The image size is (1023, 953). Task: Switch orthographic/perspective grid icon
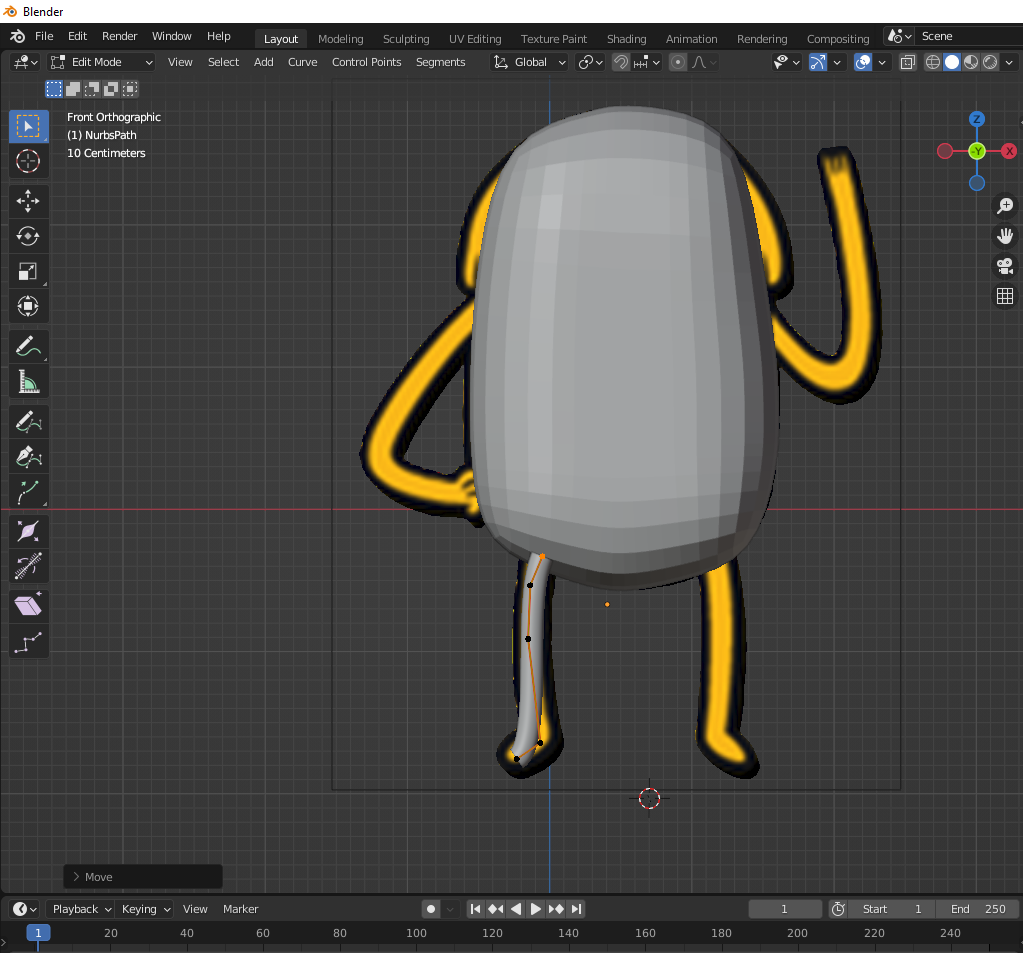click(x=1005, y=296)
